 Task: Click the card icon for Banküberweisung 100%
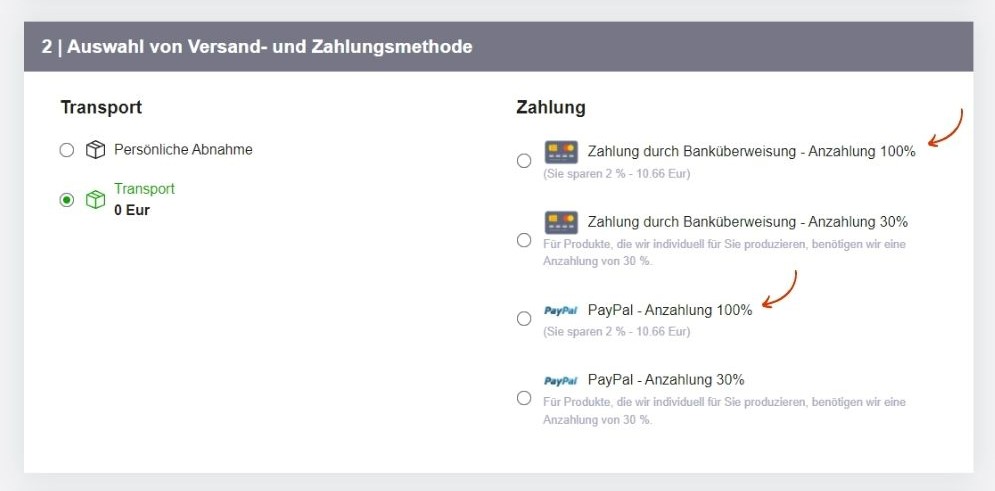click(561, 152)
